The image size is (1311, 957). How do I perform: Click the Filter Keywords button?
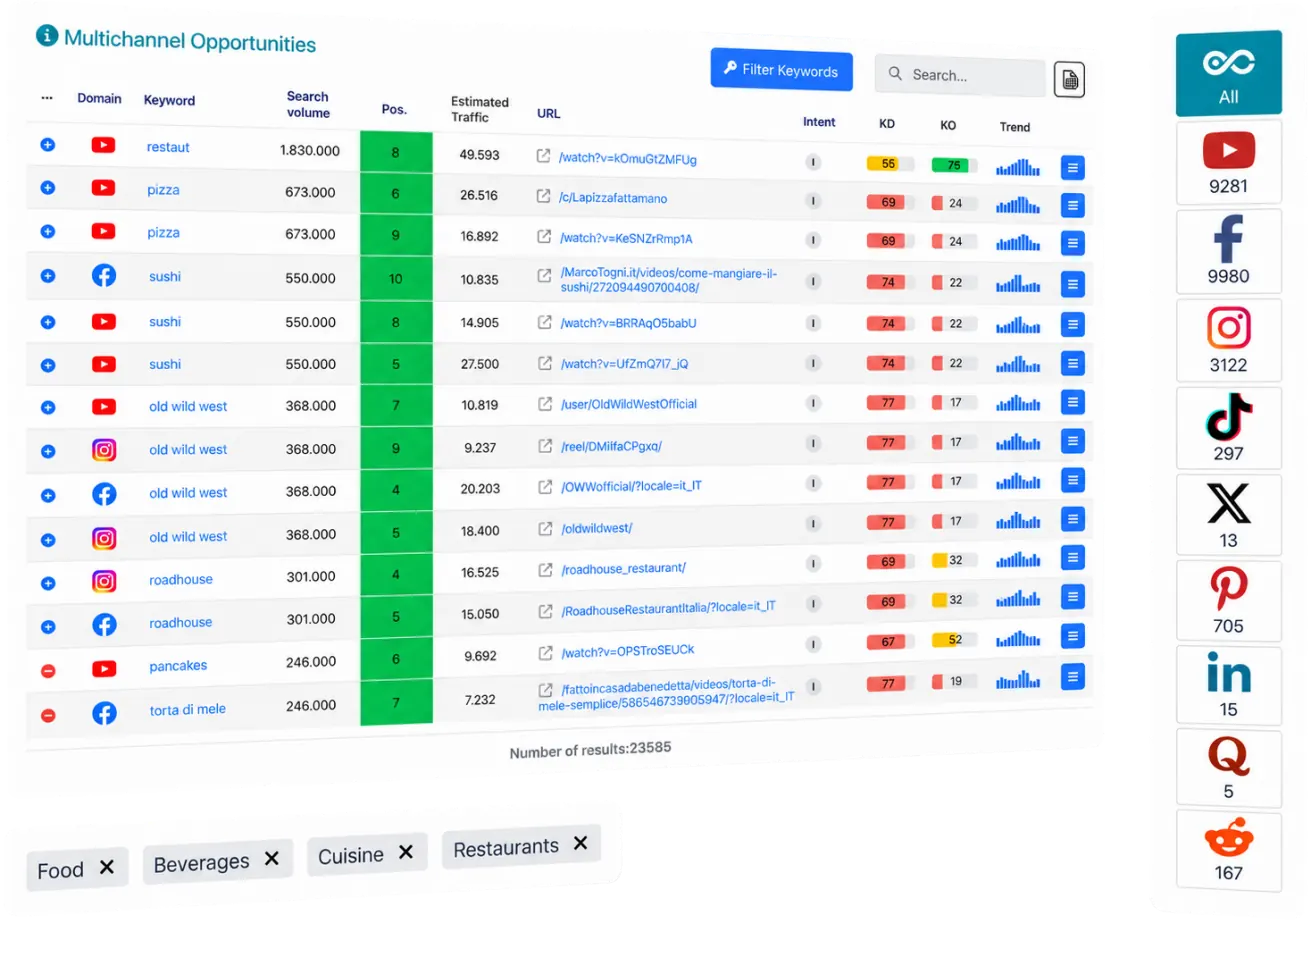[782, 70]
